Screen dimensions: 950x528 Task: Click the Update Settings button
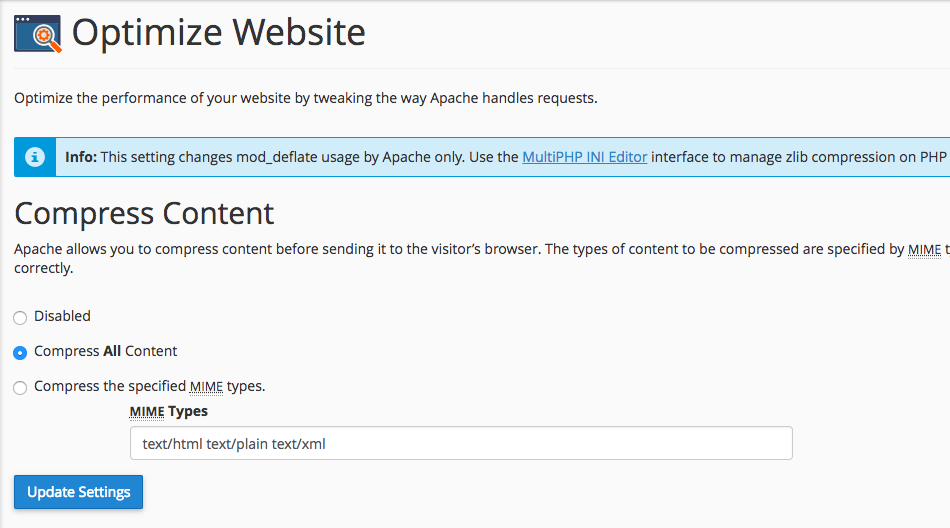pos(79,492)
